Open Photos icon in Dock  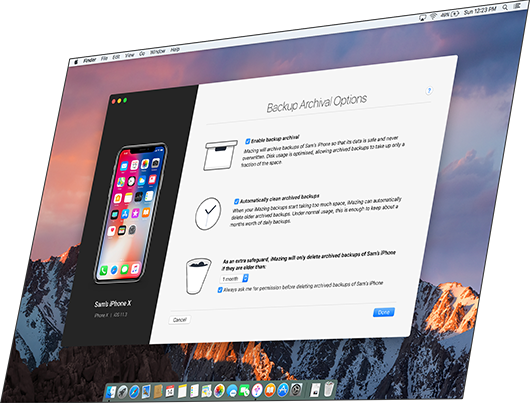(219, 391)
